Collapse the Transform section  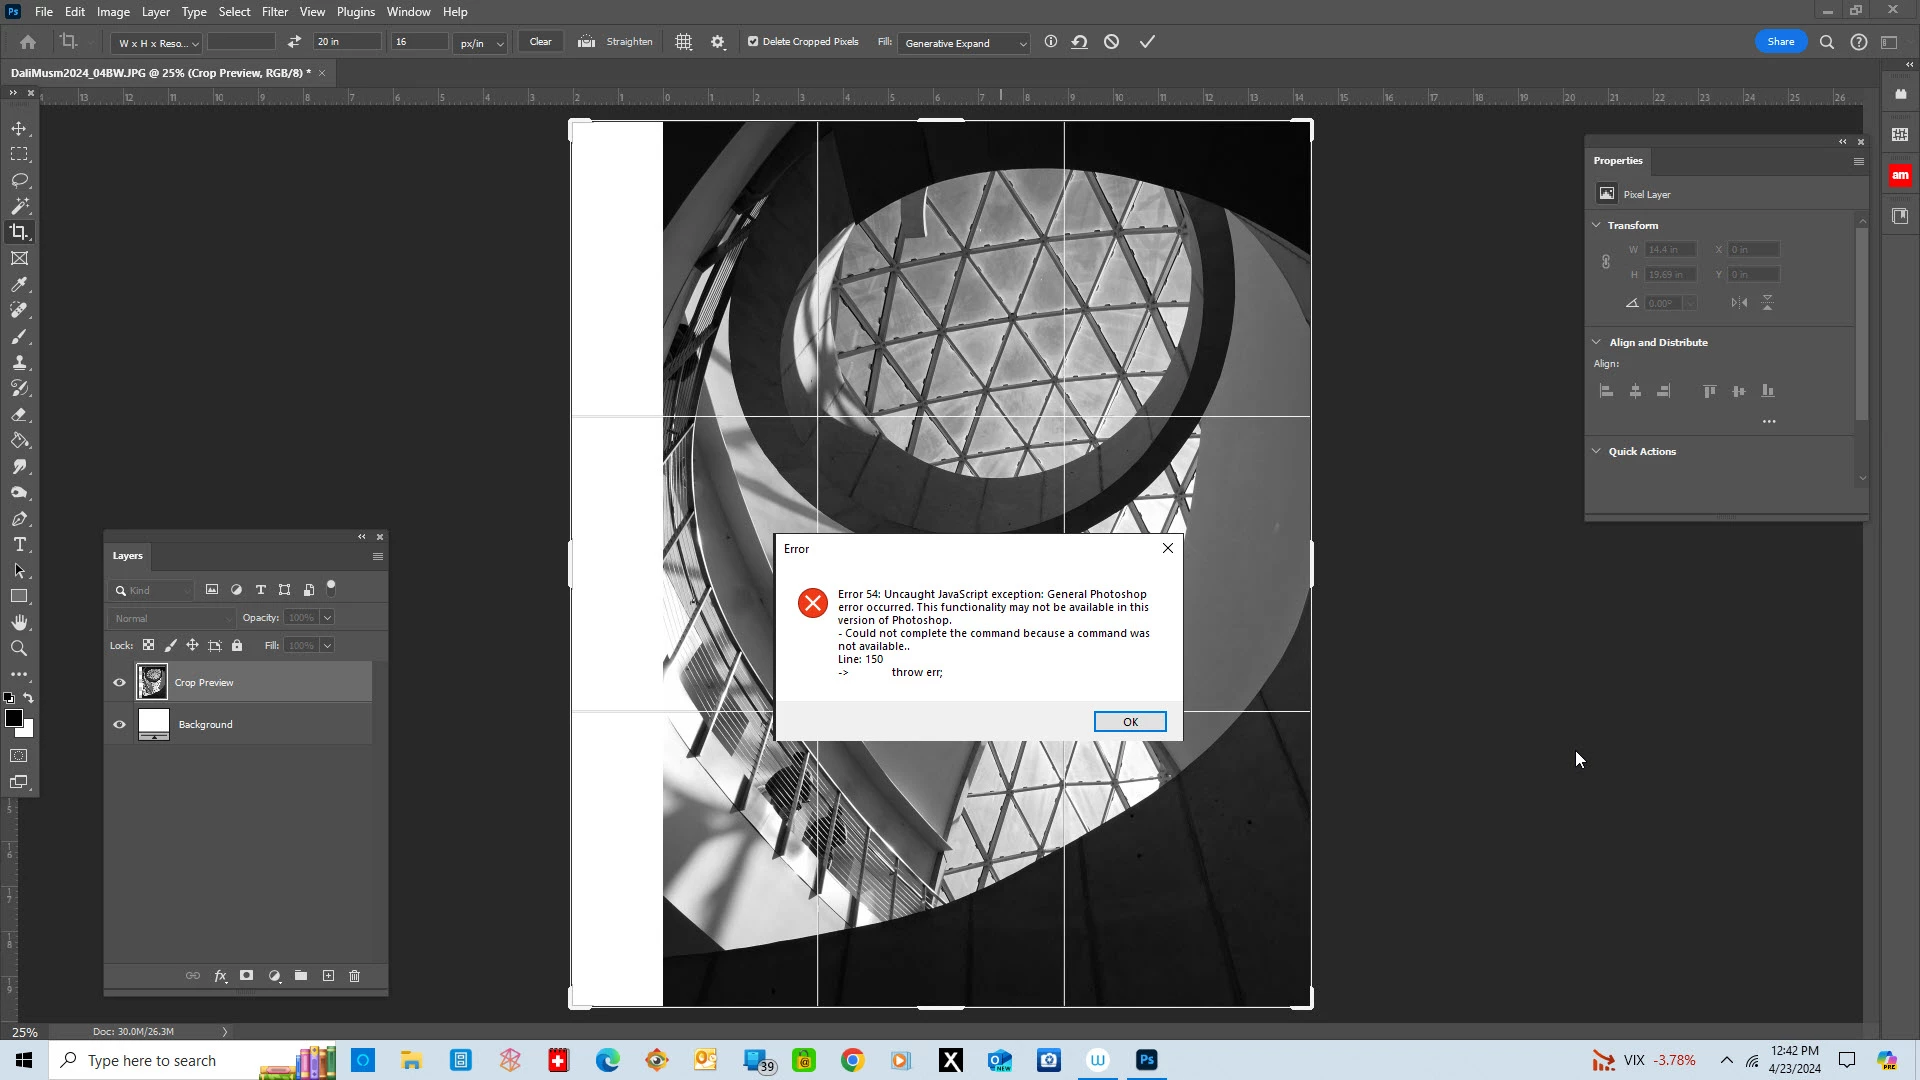1597,225
